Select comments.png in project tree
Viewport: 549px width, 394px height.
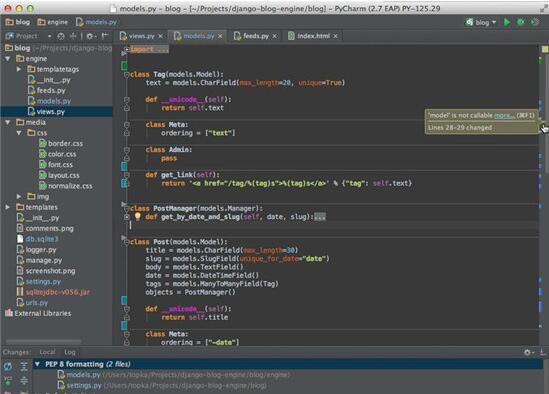click(45, 228)
